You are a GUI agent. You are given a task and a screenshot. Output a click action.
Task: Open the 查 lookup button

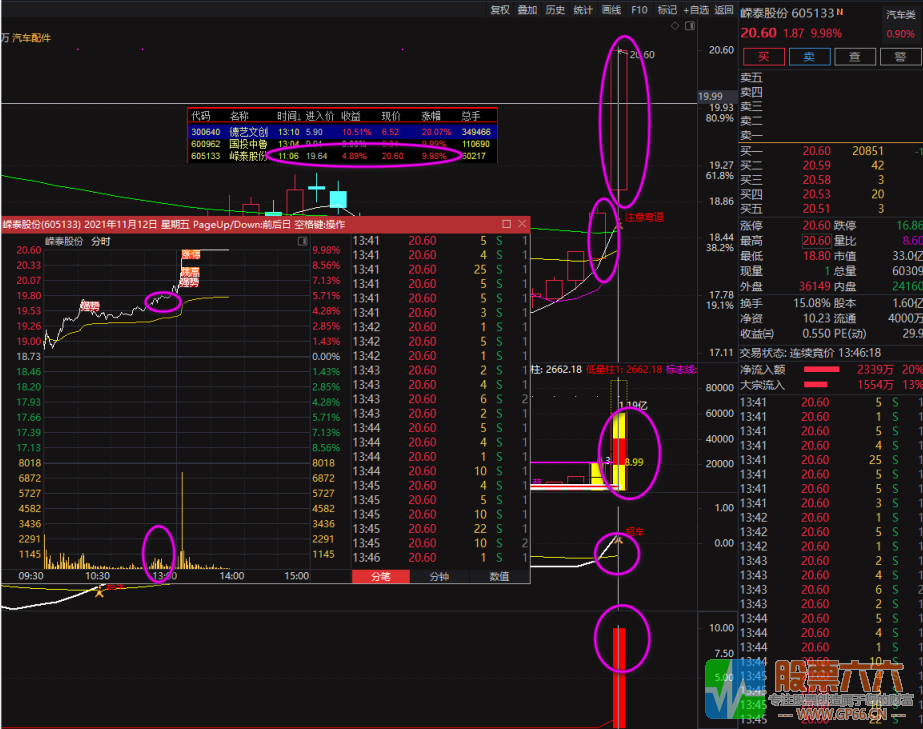click(x=854, y=57)
